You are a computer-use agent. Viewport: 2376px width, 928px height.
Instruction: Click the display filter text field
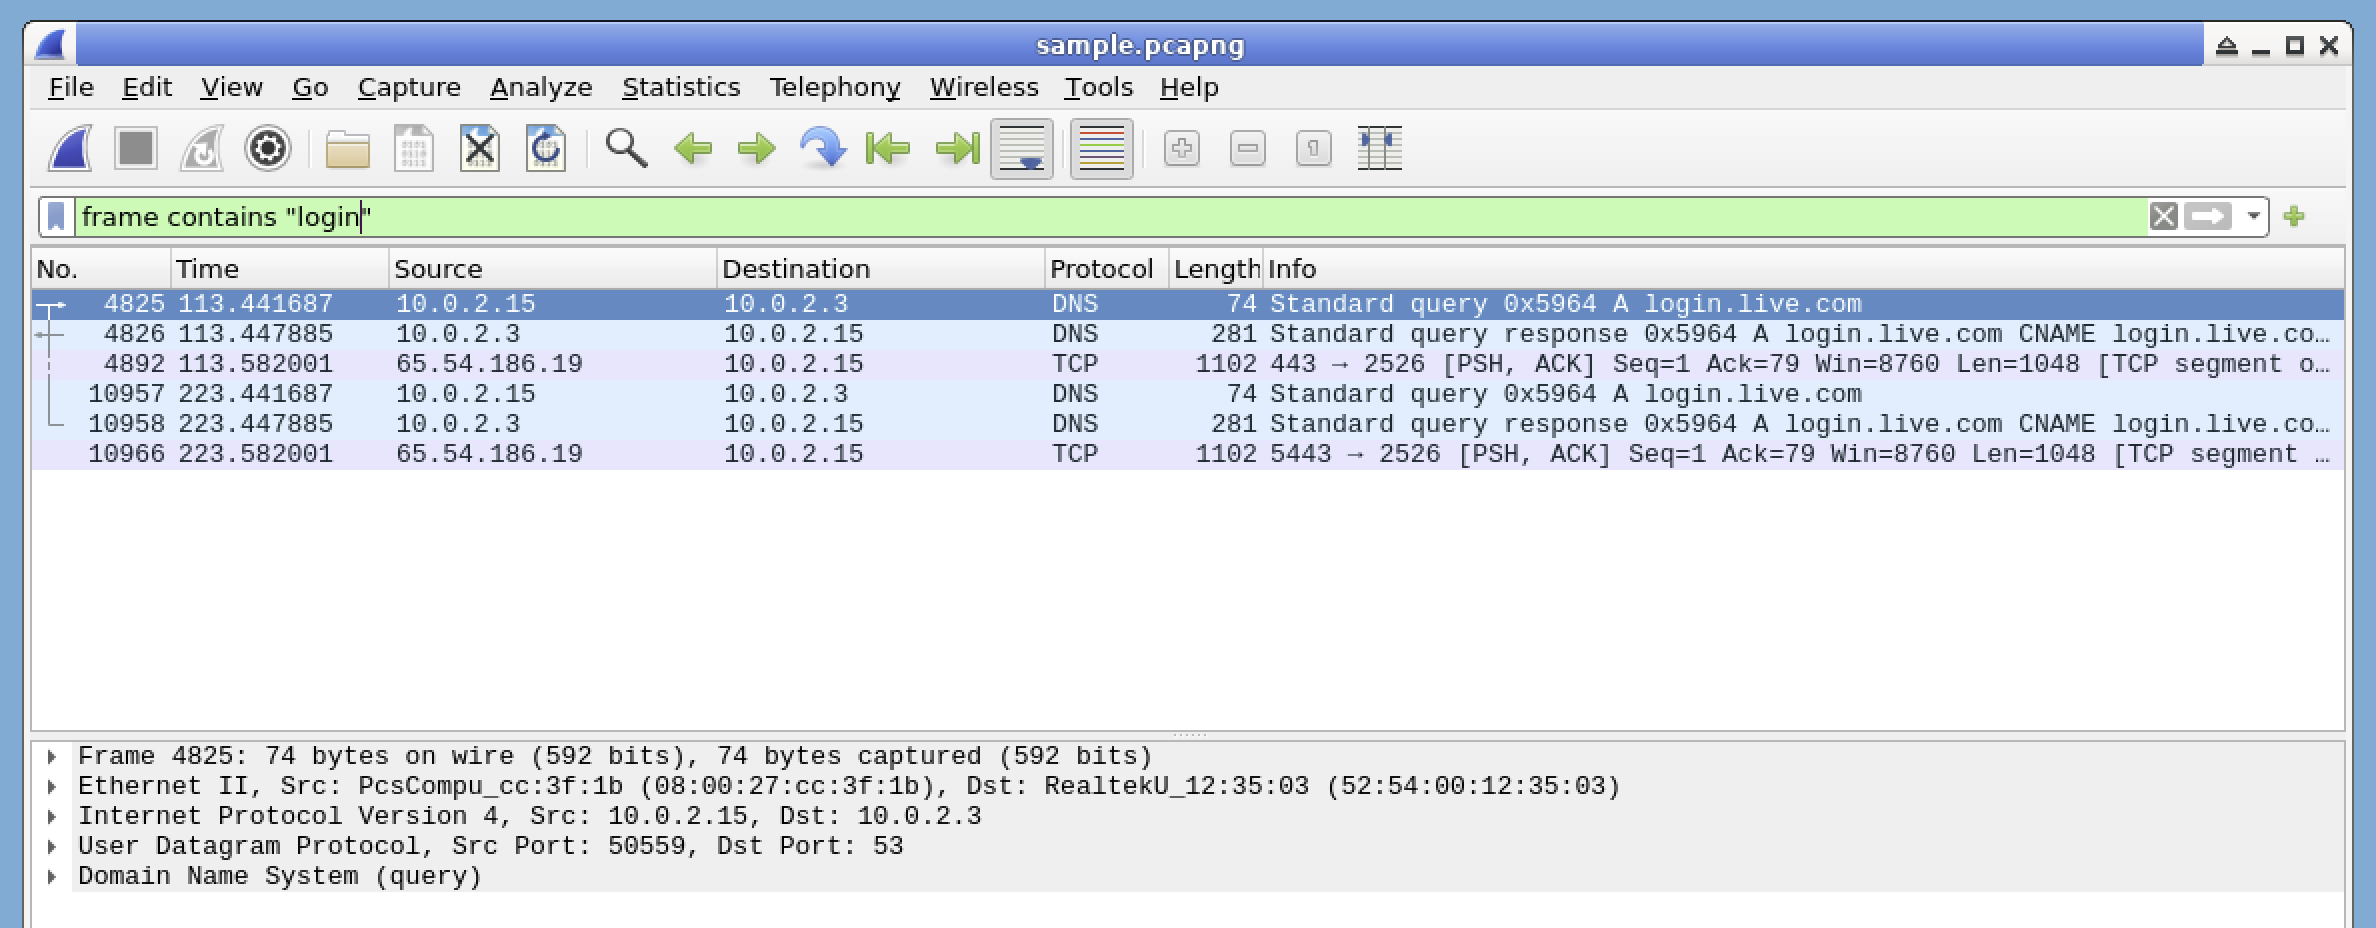1110,217
